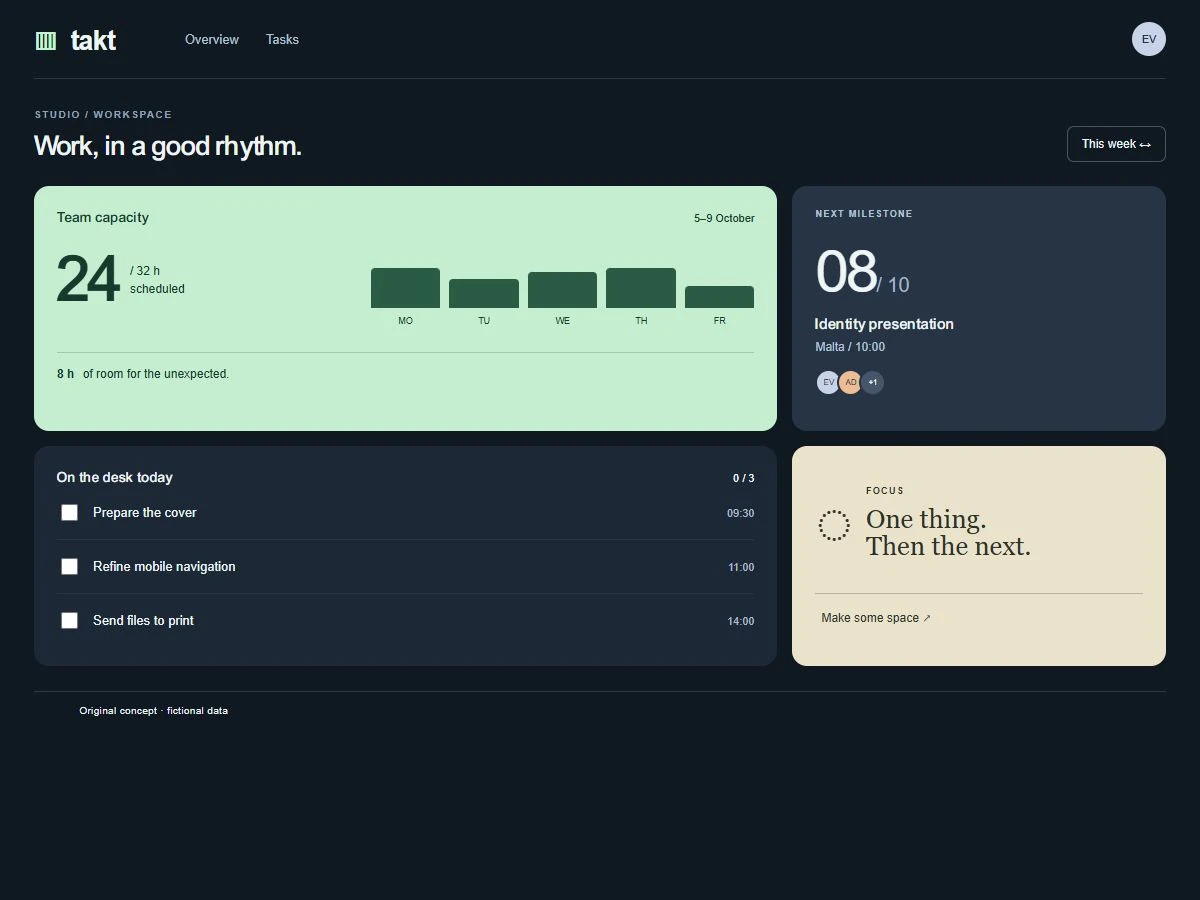Image resolution: width=1200 pixels, height=900 pixels.
Task: Click the Original concept footer text
Action: [x=154, y=711]
